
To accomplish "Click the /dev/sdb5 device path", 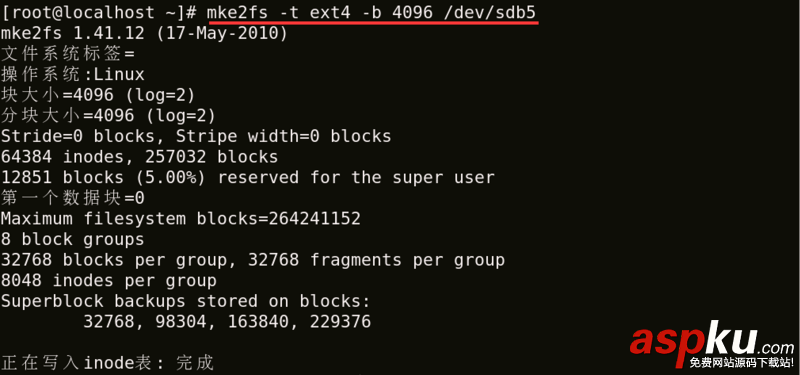I will [490, 13].
